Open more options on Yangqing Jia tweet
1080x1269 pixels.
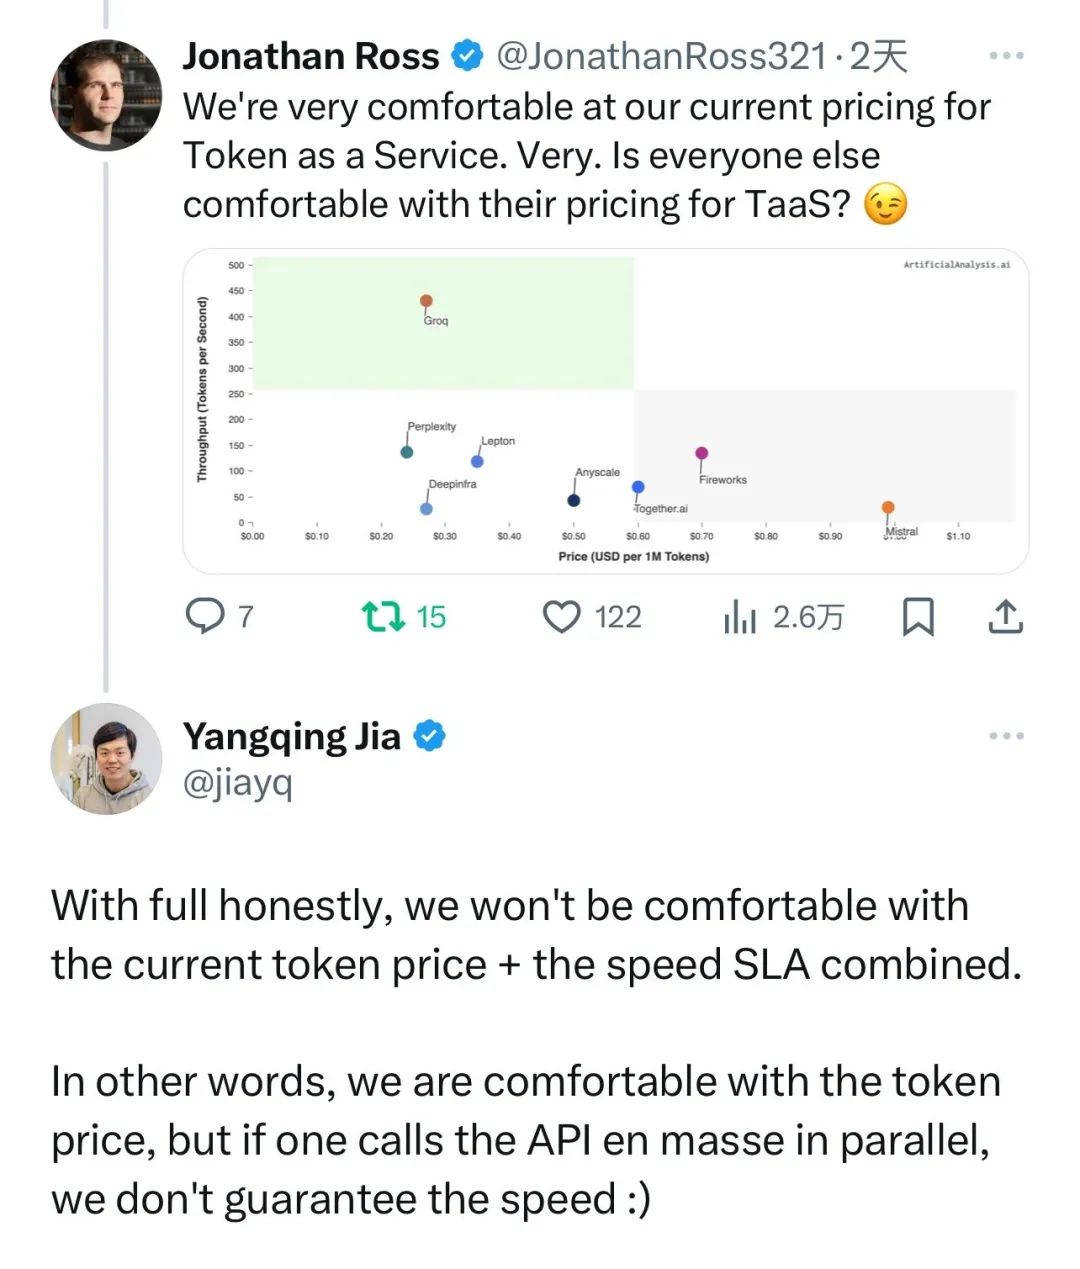pyautogui.click(x=1005, y=736)
